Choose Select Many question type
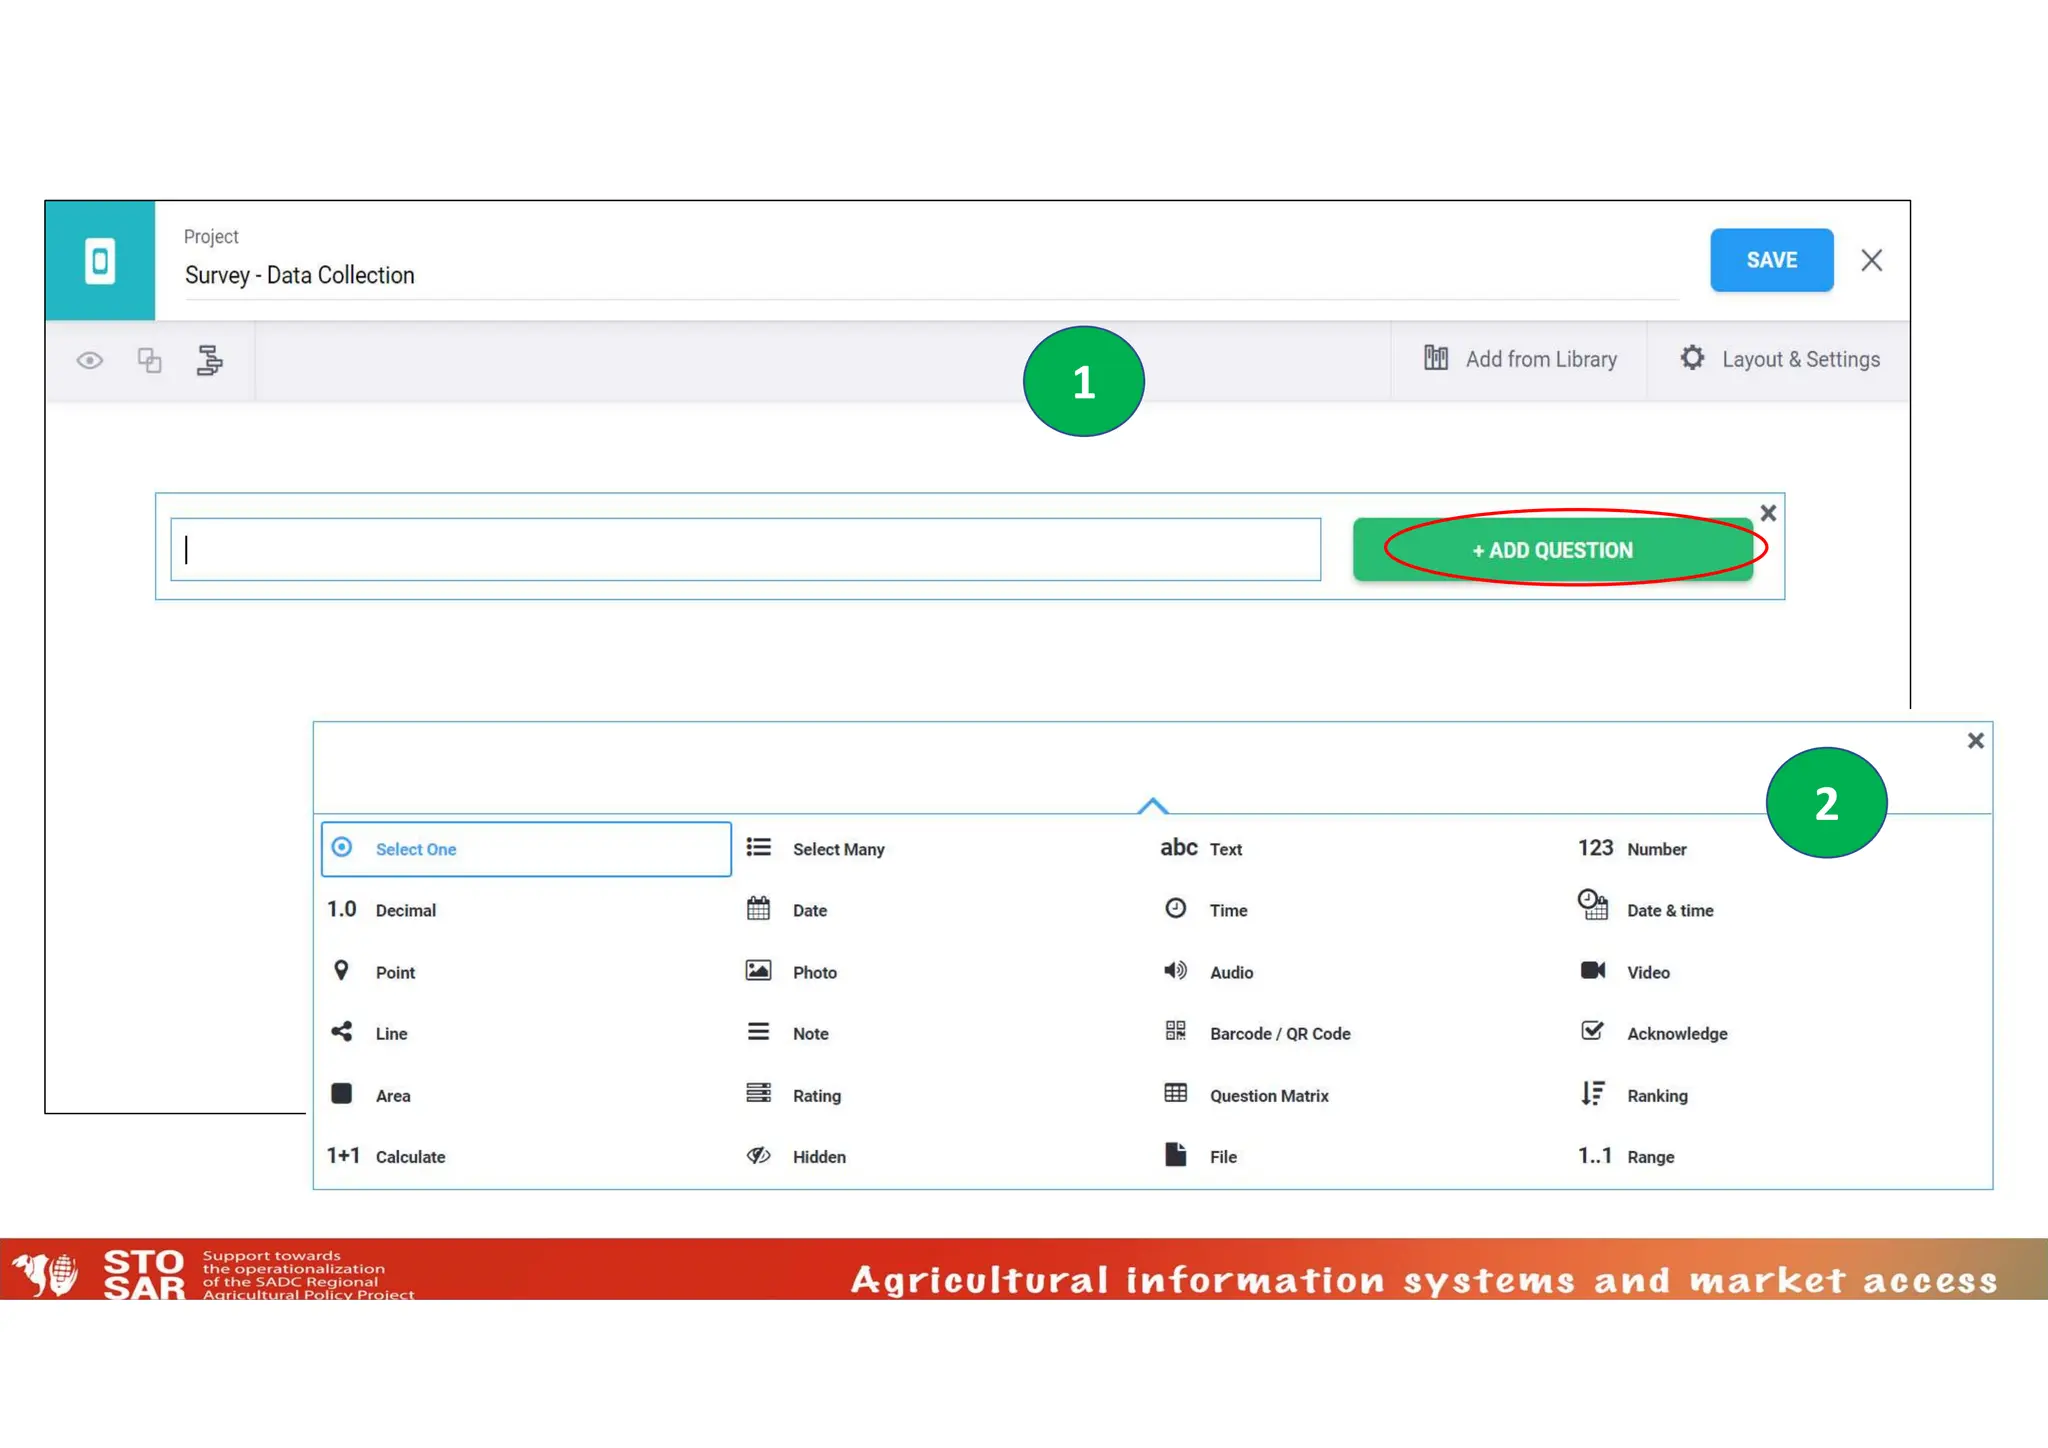2048x1448 pixels. [837, 849]
